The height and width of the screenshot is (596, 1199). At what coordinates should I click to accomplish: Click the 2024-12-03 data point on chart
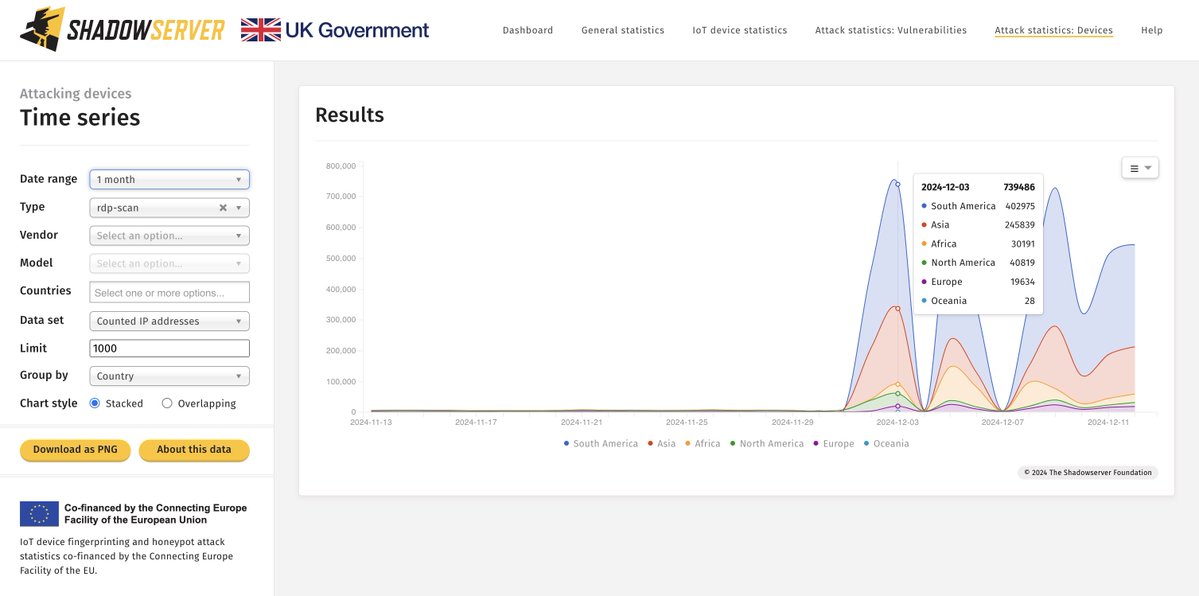(898, 184)
